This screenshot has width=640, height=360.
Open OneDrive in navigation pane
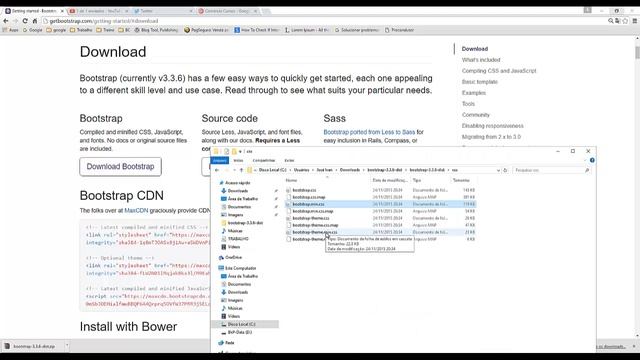[233, 258]
